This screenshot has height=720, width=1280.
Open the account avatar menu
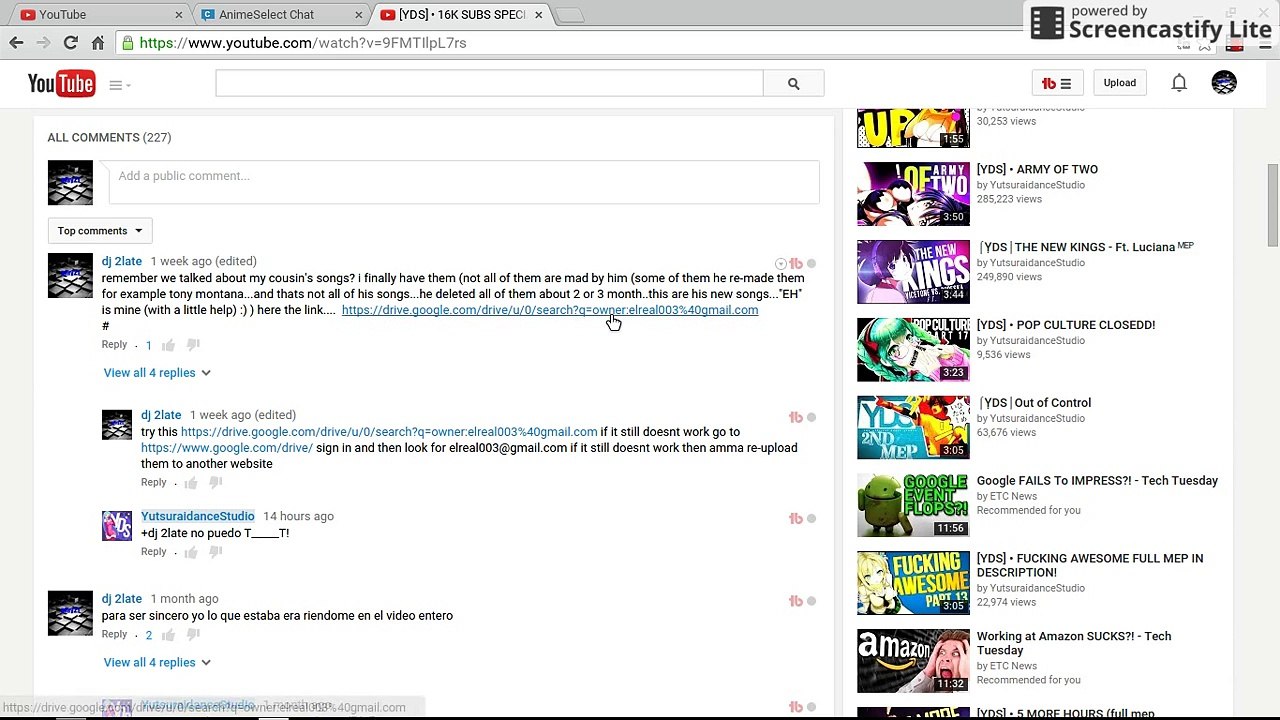1224,83
